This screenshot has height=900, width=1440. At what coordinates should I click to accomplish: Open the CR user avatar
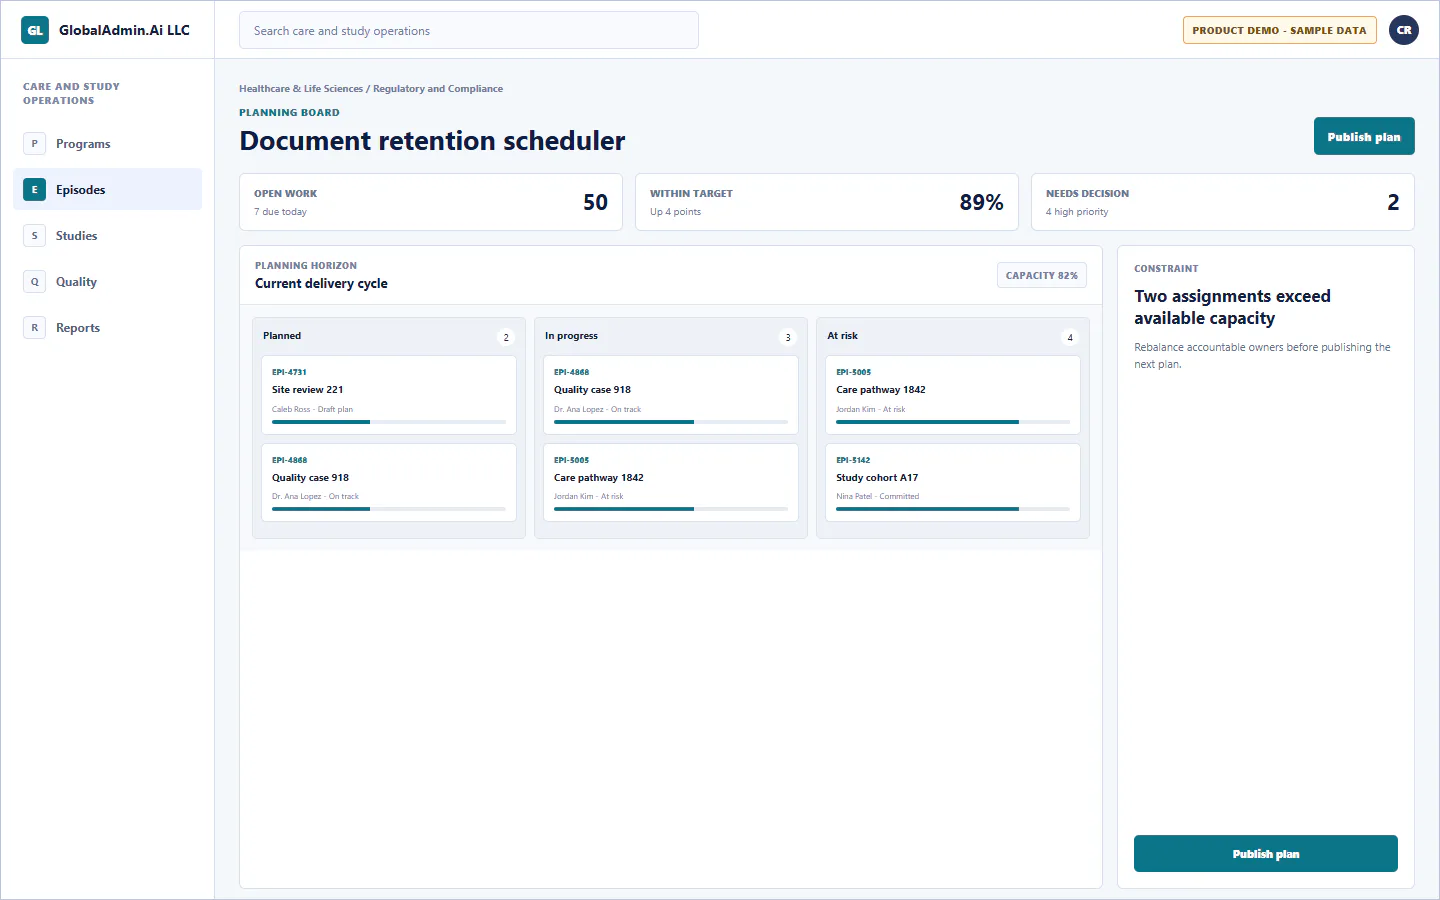pyautogui.click(x=1404, y=30)
